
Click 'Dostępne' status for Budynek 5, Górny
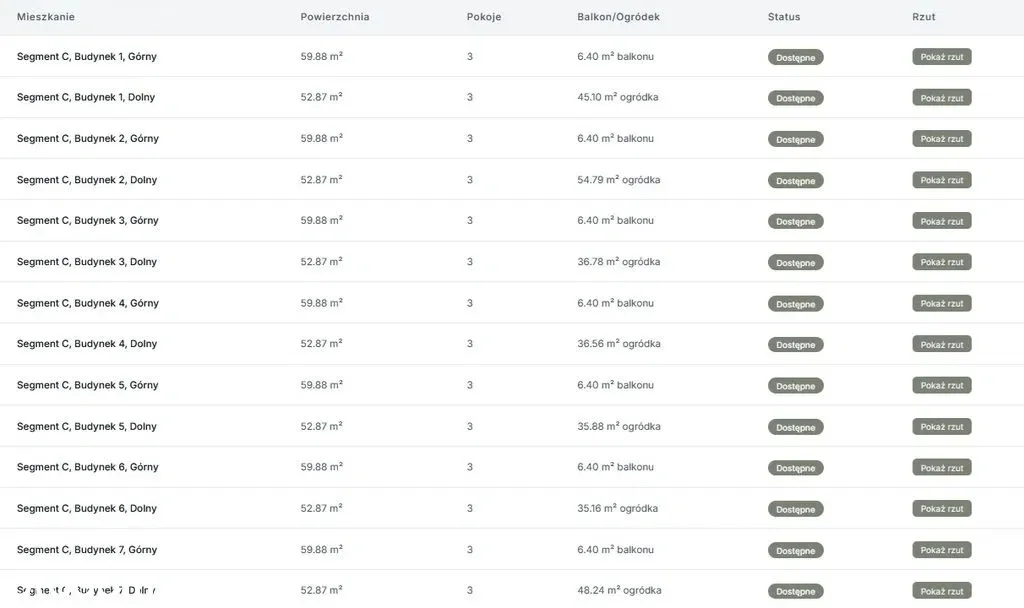[795, 386]
